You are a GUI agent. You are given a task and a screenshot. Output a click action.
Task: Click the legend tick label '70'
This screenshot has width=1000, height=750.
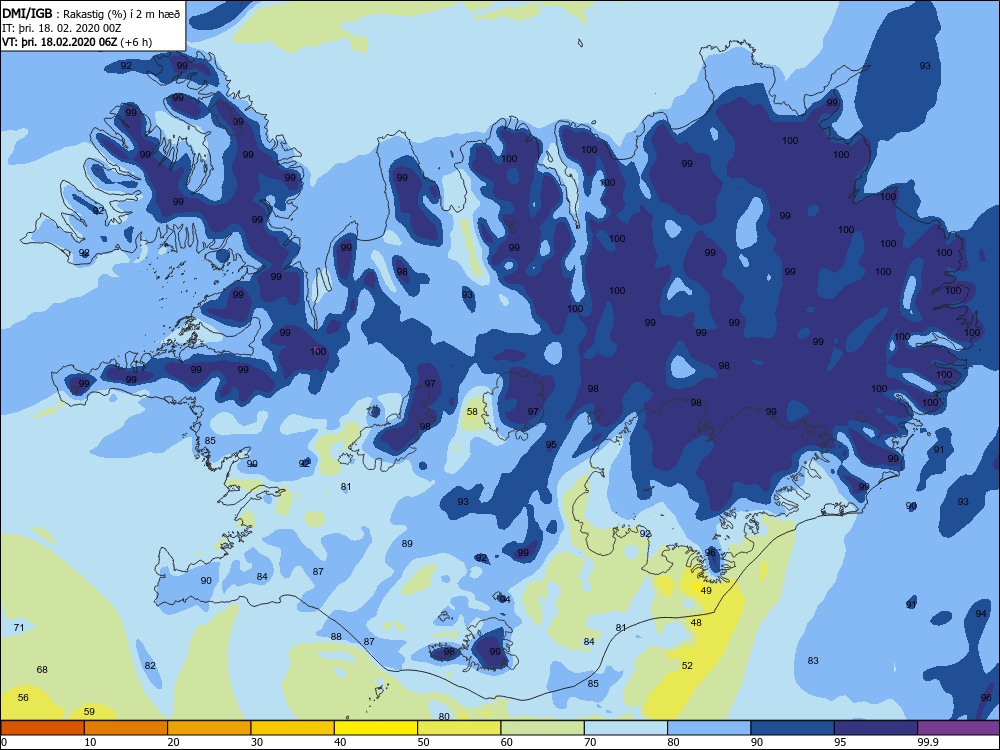pos(591,742)
